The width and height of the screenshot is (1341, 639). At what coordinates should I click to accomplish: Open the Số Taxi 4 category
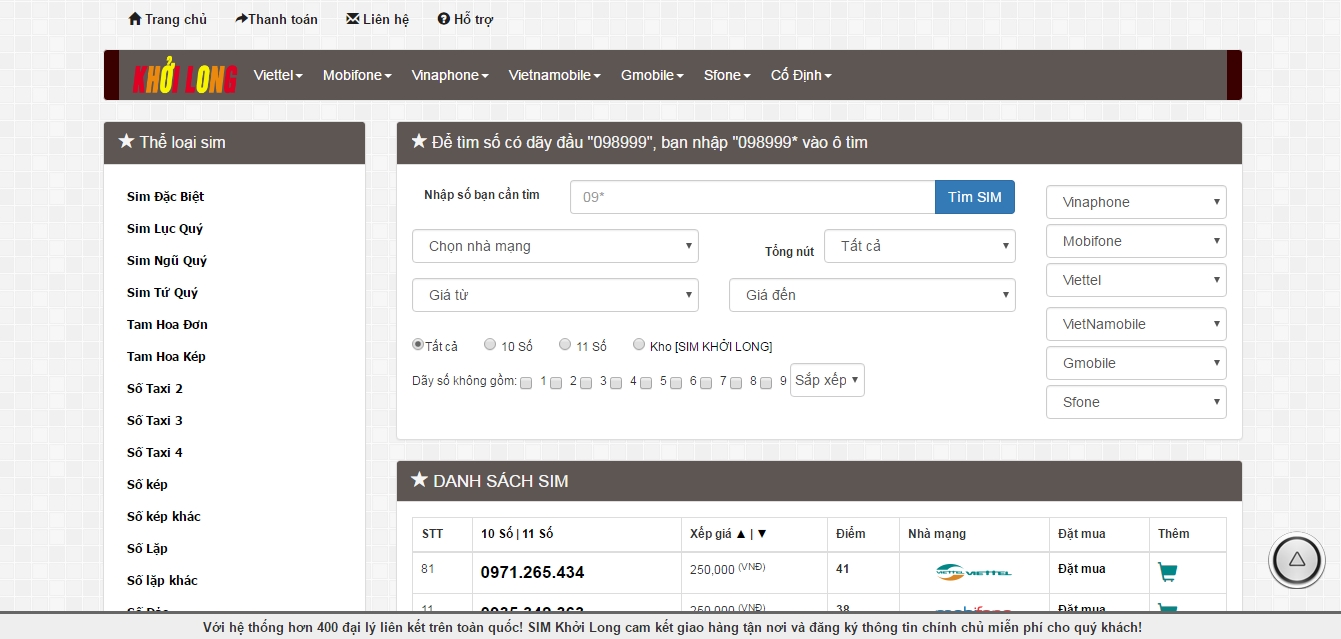coord(155,452)
